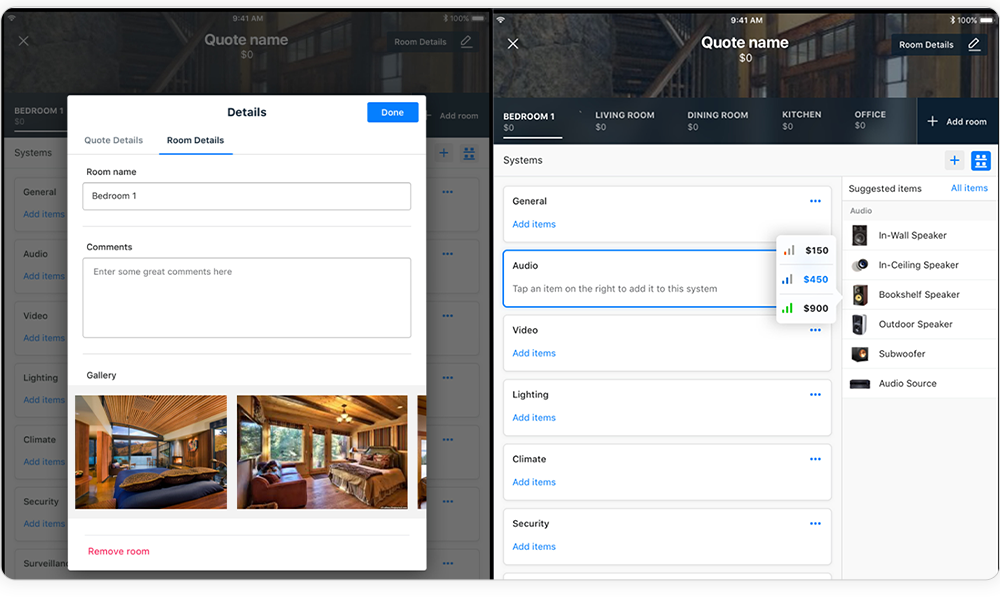Select the Bookshelf Speaker icon
Image resolution: width=1000 pixels, height=605 pixels.
pos(860,295)
